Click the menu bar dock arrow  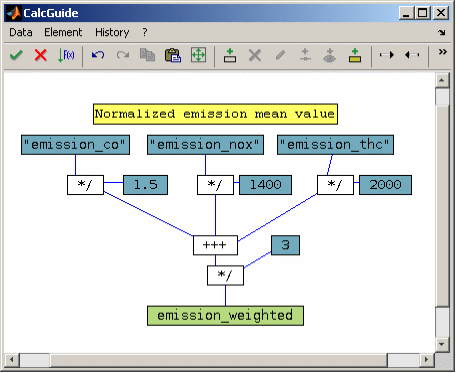tap(442, 32)
